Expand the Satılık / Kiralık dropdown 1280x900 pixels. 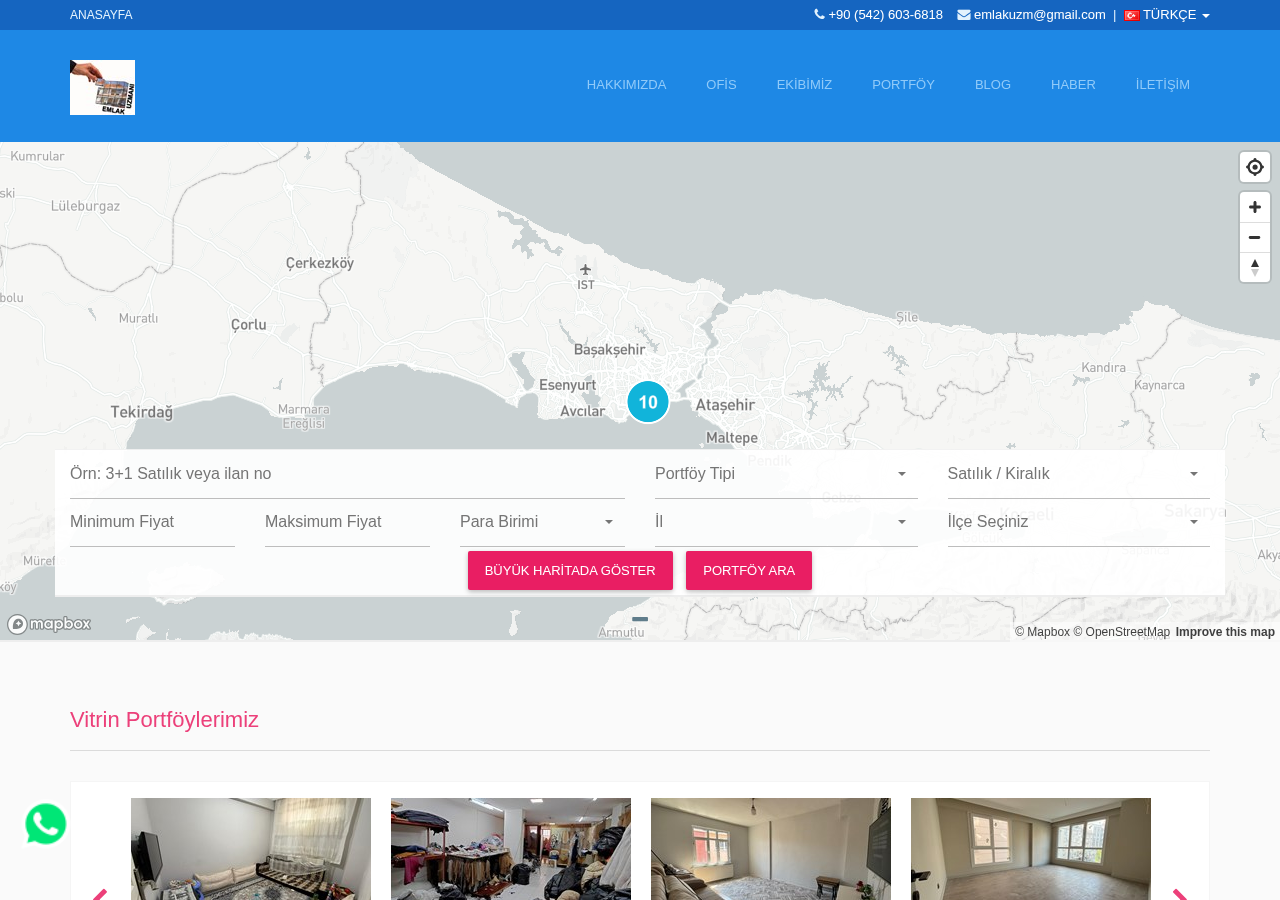1079,474
